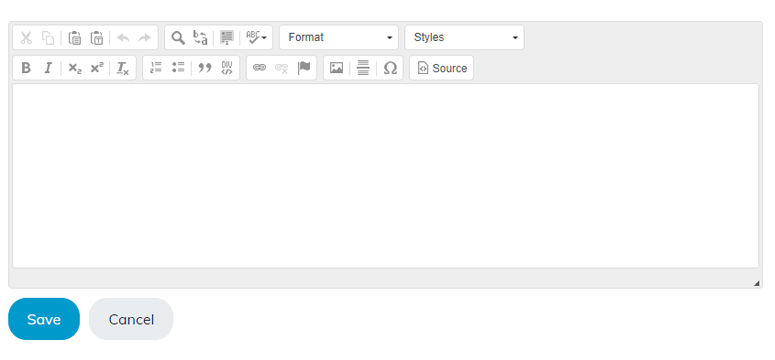The image size is (775, 360).
Task: Open the Format dropdown
Action: coord(339,38)
